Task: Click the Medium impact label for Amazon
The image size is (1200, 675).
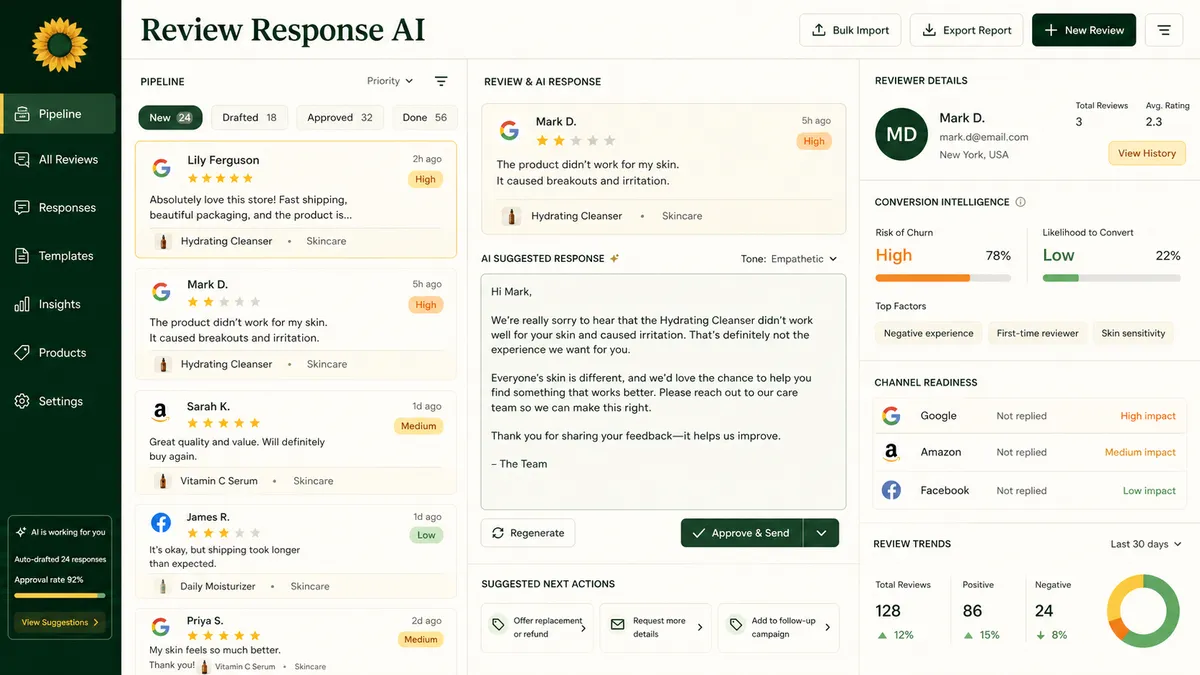Action: [x=1140, y=452]
